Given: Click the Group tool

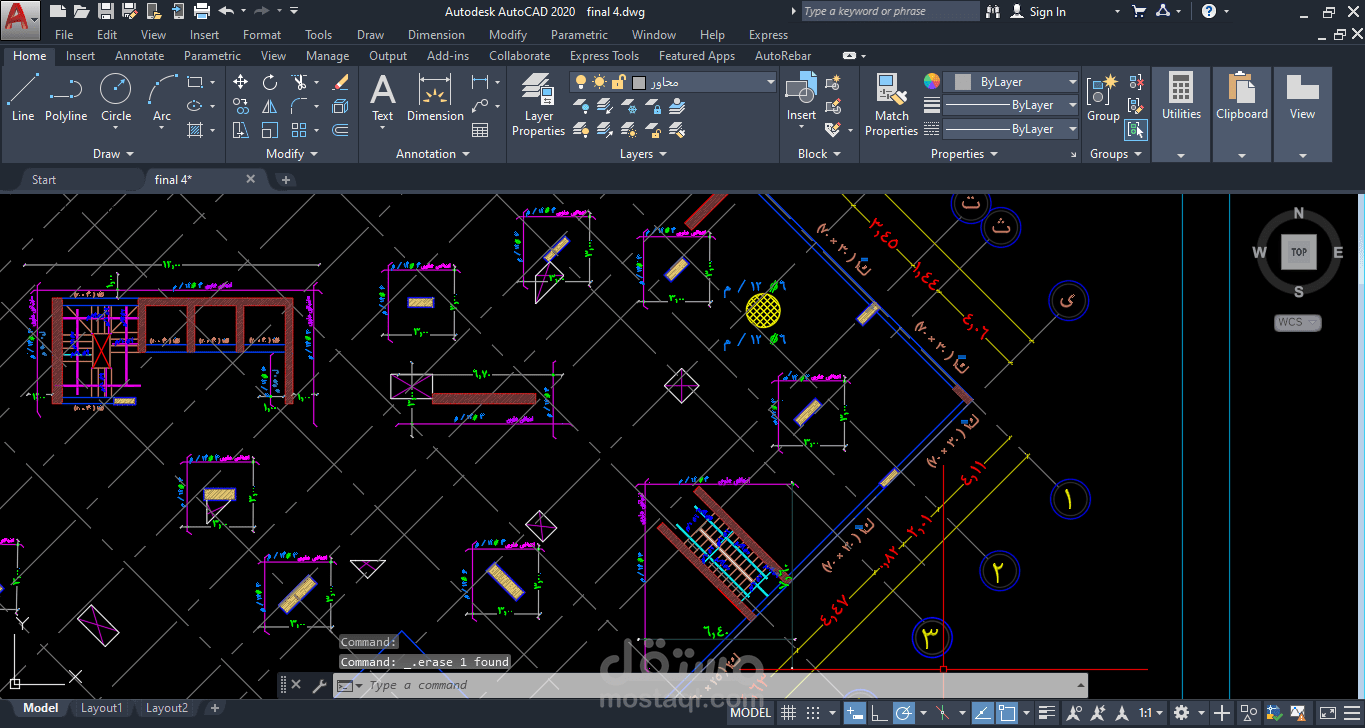Looking at the screenshot, I should [x=1103, y=99].
